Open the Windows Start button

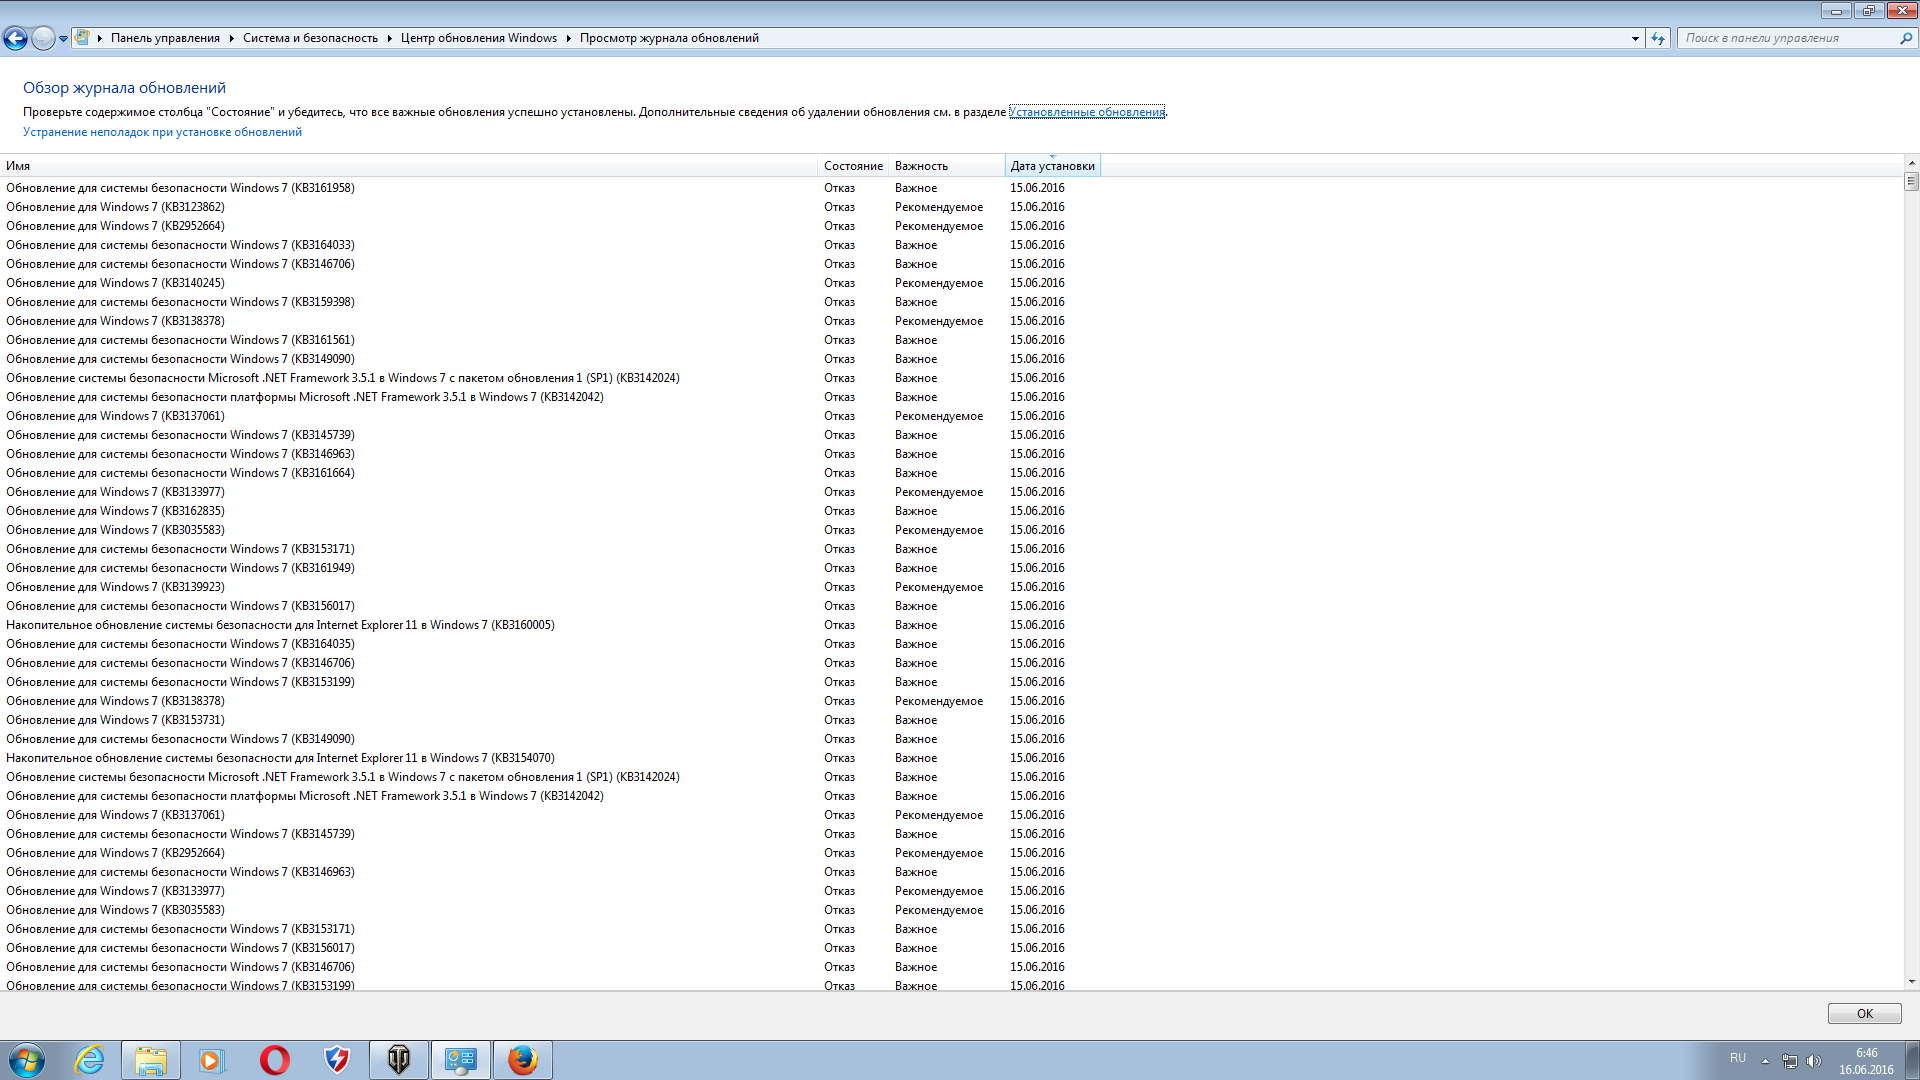[x=27, y=1060]
